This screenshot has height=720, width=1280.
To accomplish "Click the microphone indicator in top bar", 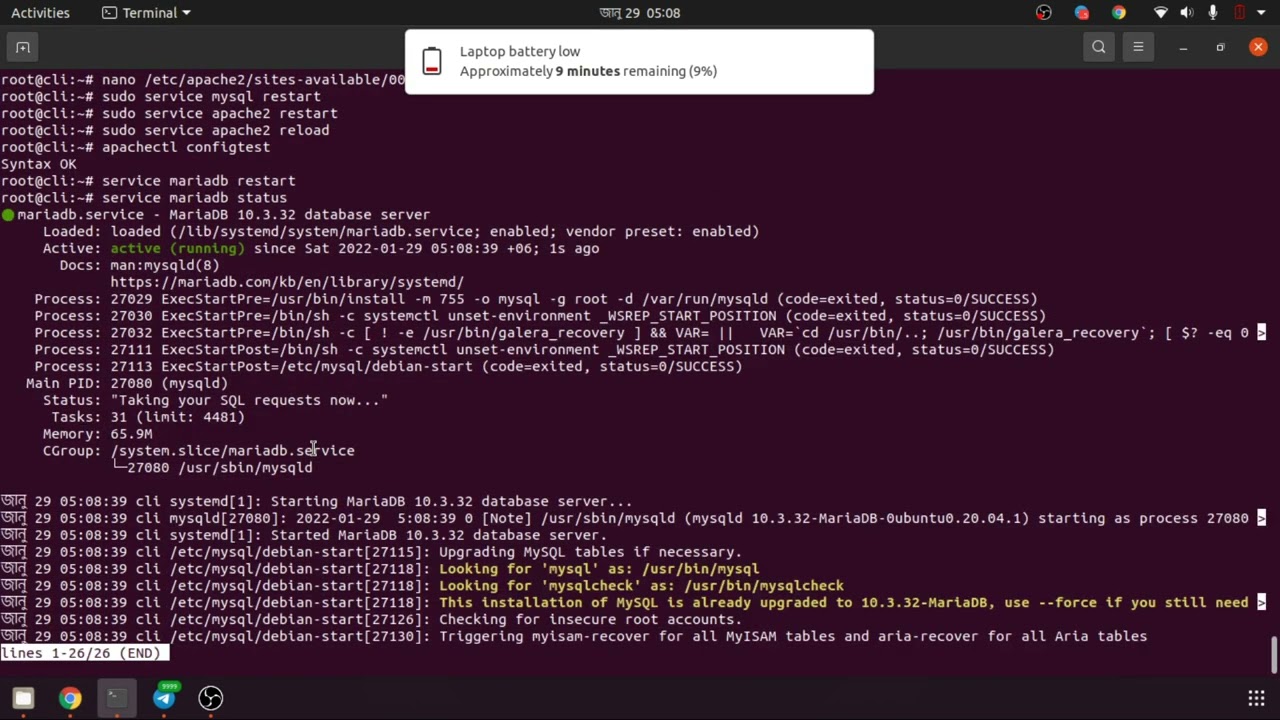I will [1213, 13].
